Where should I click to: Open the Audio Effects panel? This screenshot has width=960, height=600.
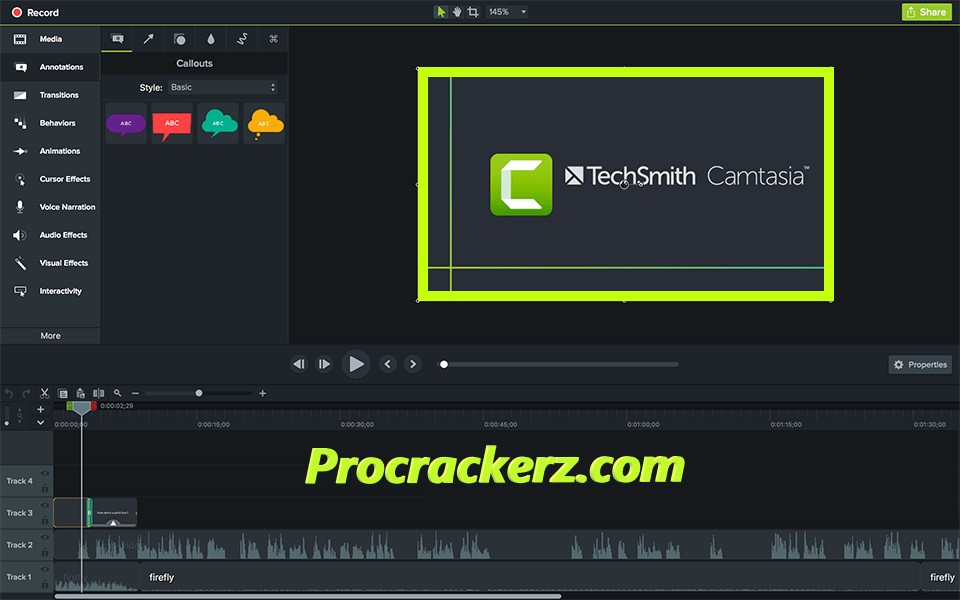click(x=49, y=235)
